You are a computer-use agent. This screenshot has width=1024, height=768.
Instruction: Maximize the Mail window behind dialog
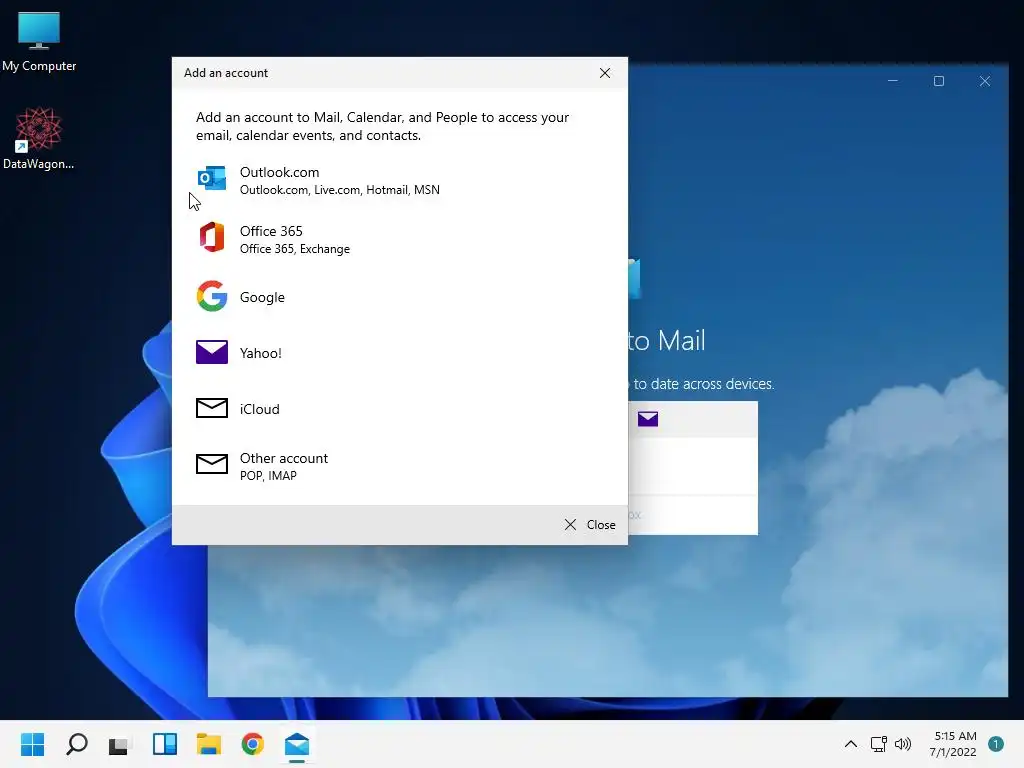click(939, 81)
